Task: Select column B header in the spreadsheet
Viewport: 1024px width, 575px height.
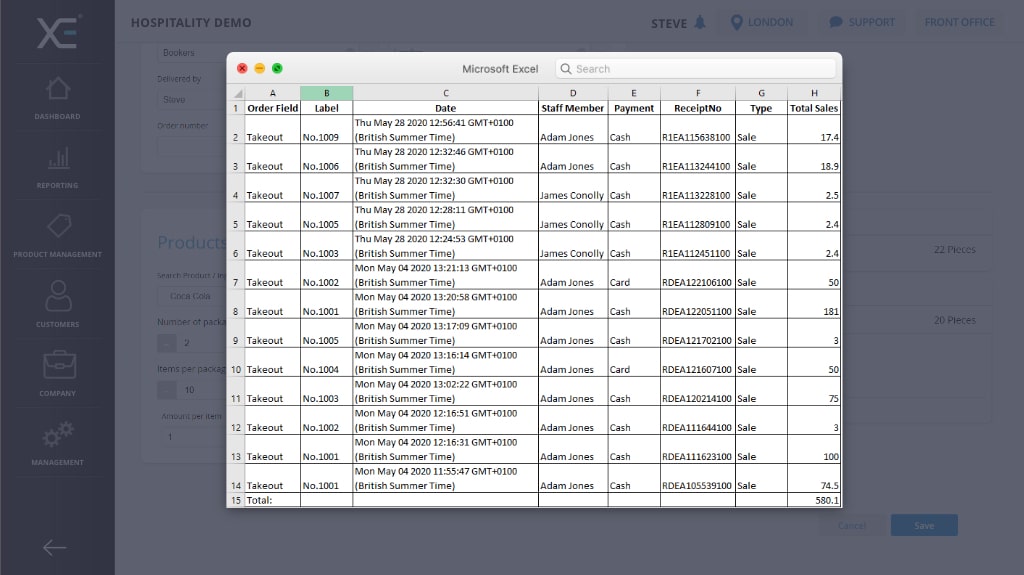Action: tap(326, 92)
